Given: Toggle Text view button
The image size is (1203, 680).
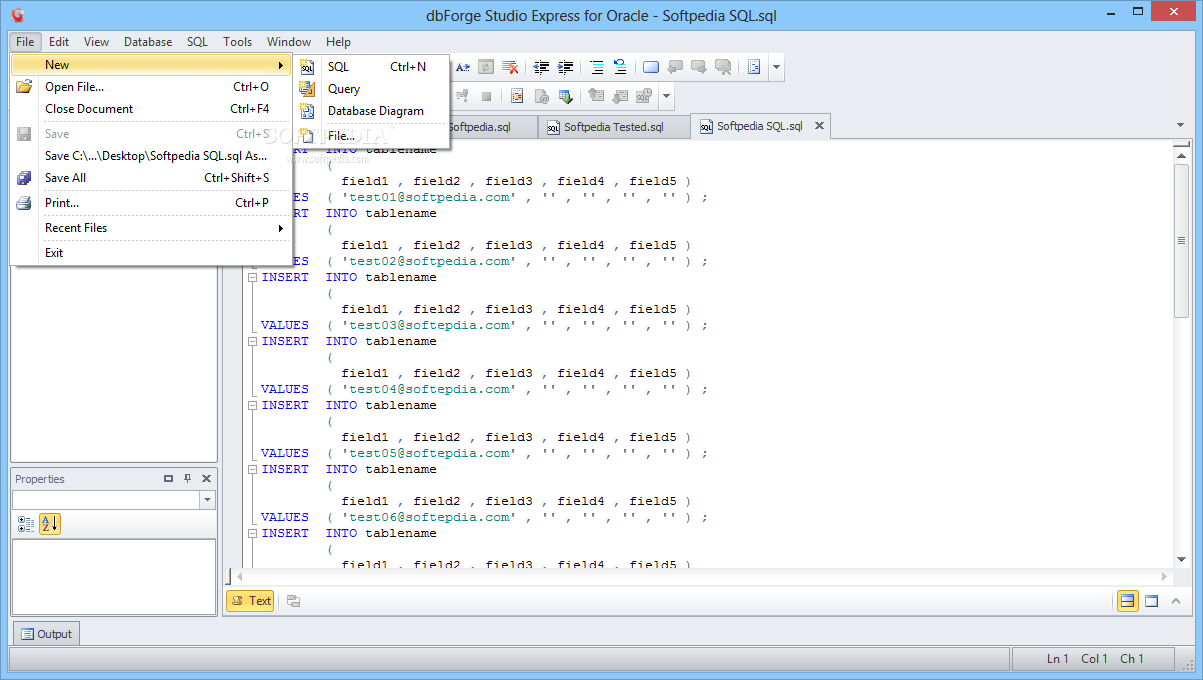Looking at the screenshot, I should 250,601.
